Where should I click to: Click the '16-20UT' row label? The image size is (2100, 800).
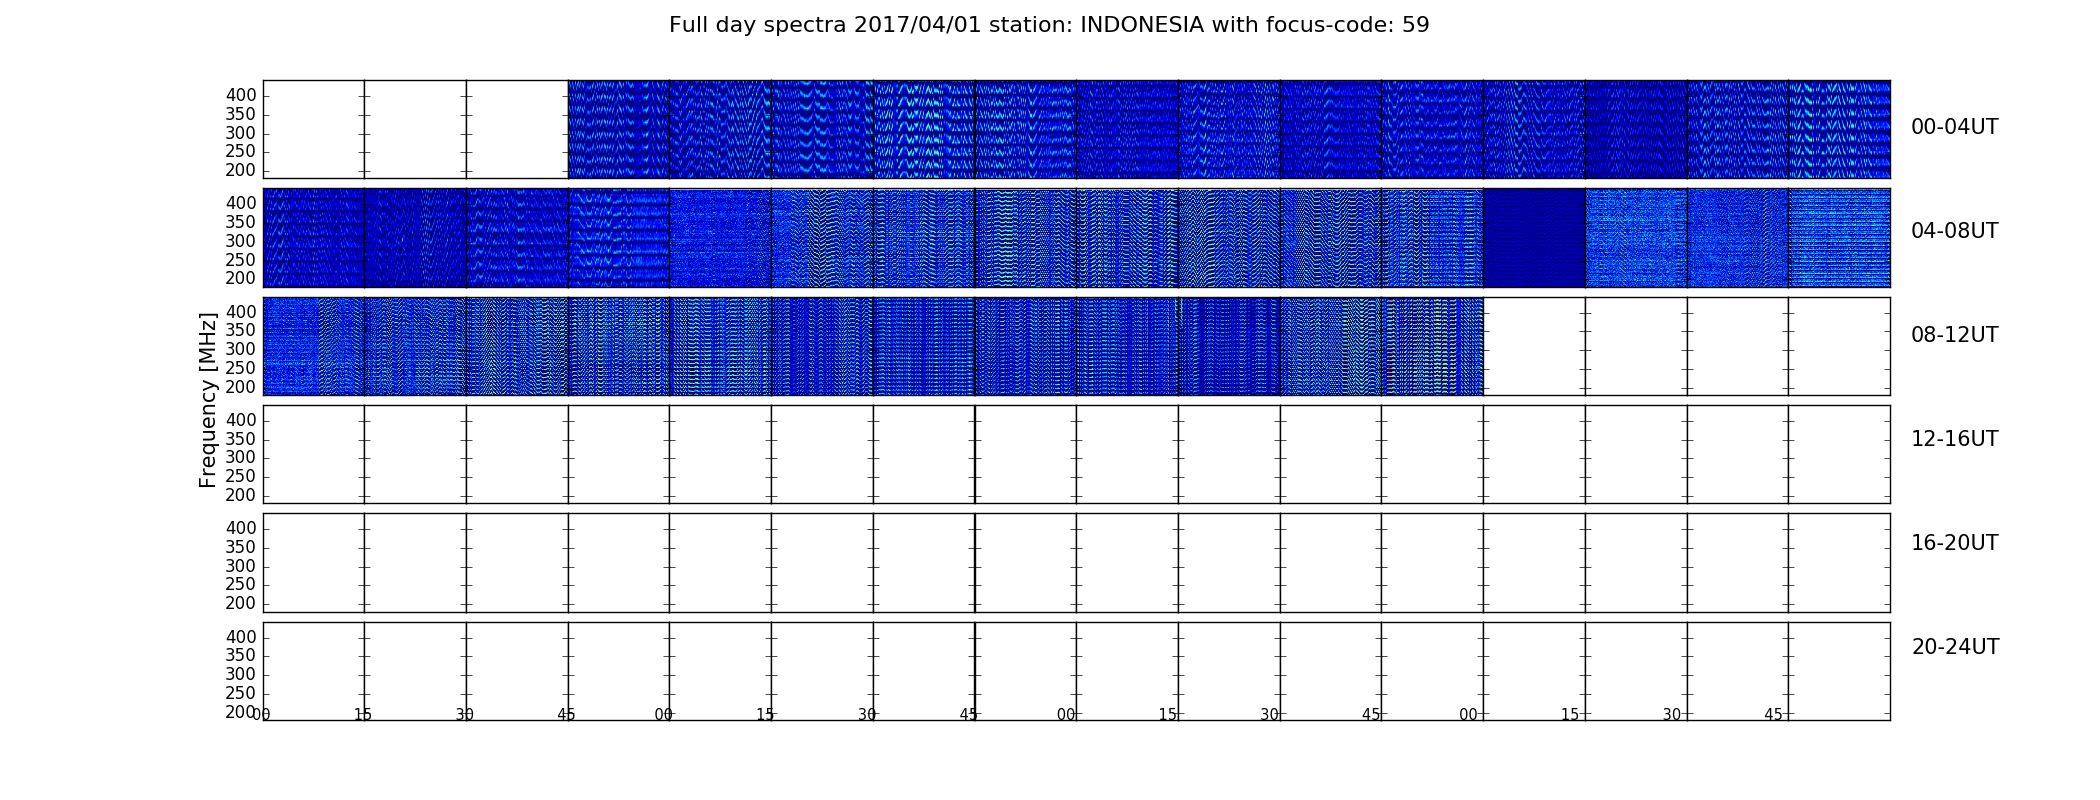tap(1954, 543)
